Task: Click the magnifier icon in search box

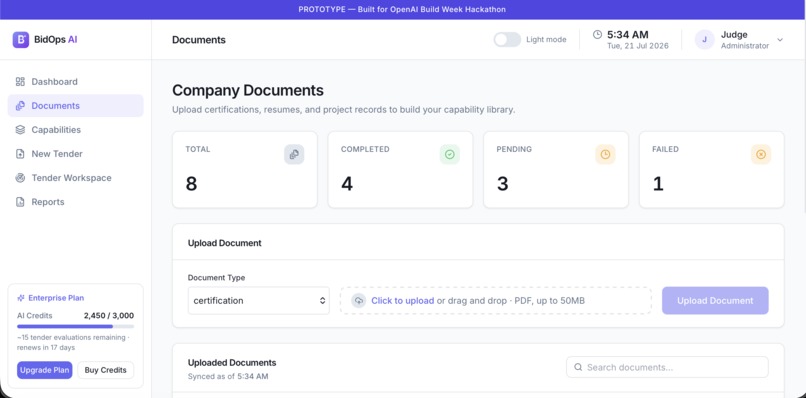Action: click(x=578, y=367)
